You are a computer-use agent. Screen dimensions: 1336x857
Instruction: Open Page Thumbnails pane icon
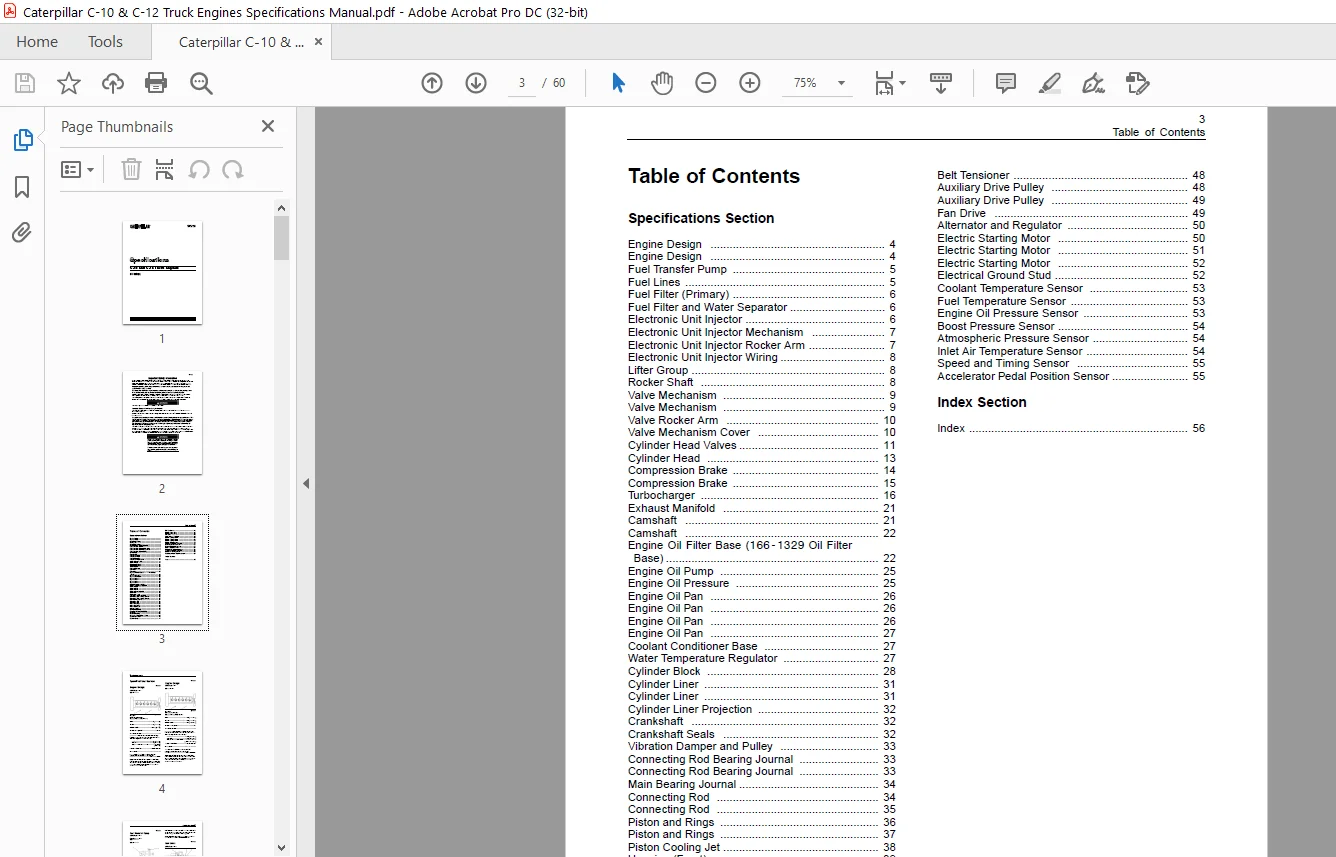(22, 141)
